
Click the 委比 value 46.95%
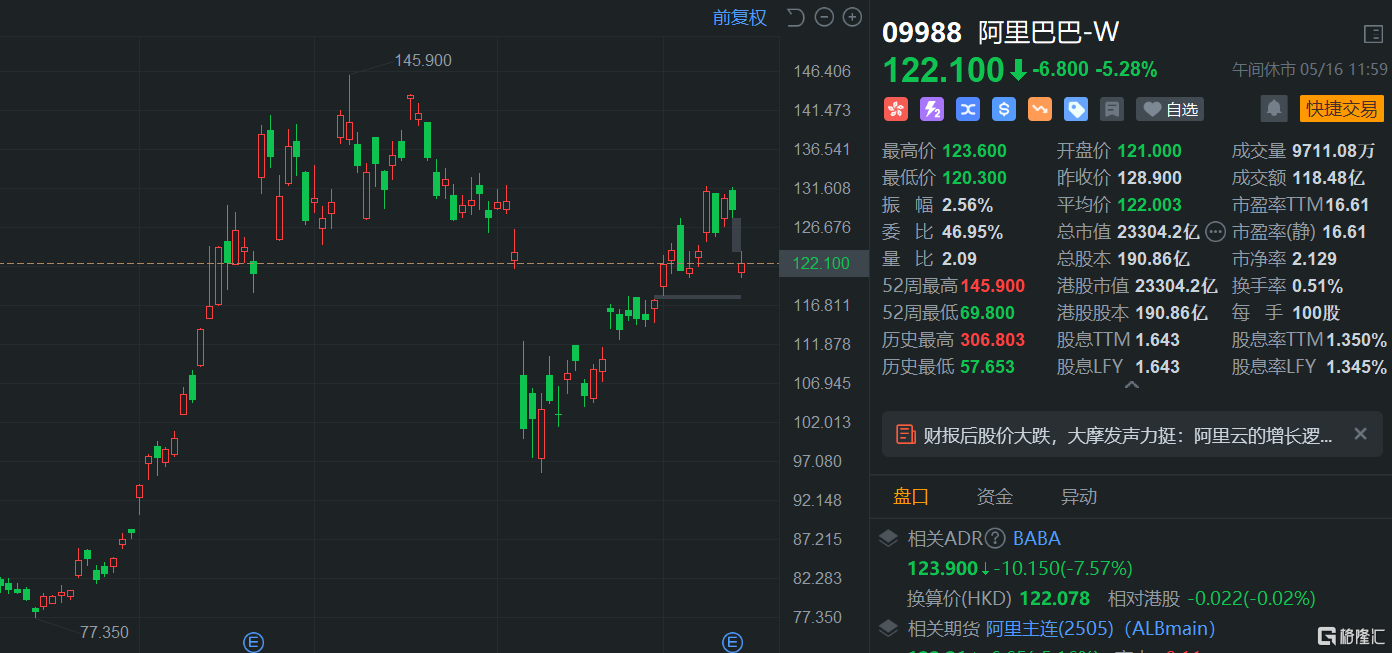(972, 232)
